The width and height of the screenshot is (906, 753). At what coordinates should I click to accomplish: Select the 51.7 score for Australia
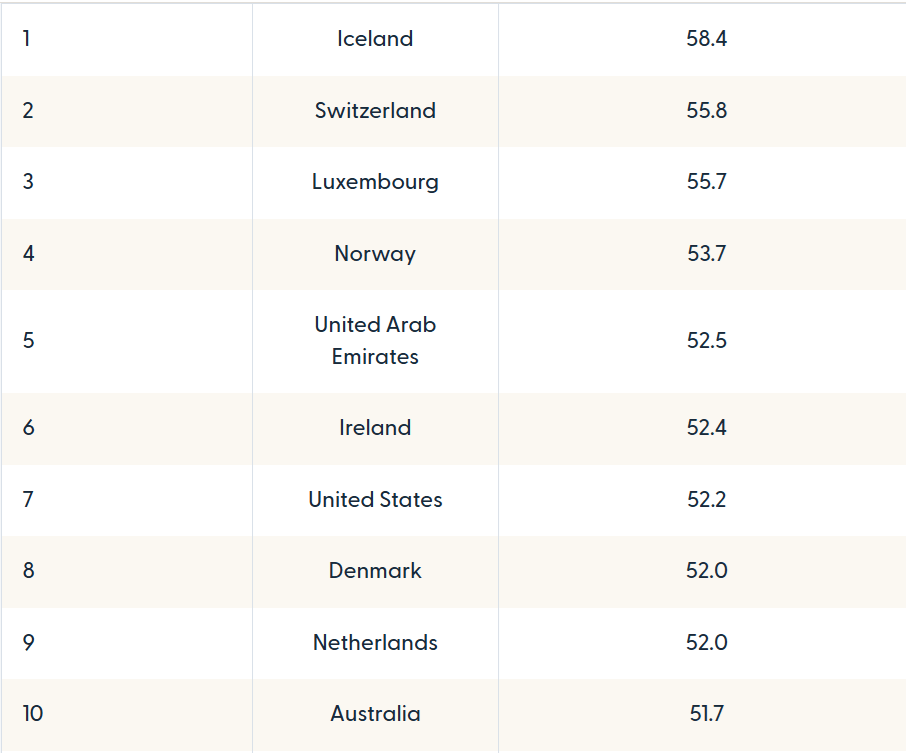pos(706,714)
